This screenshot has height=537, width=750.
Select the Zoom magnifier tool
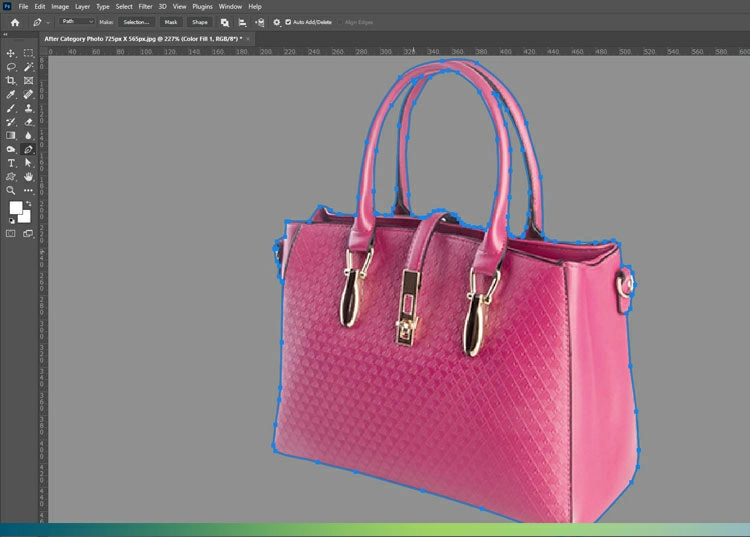click(11, 190)
